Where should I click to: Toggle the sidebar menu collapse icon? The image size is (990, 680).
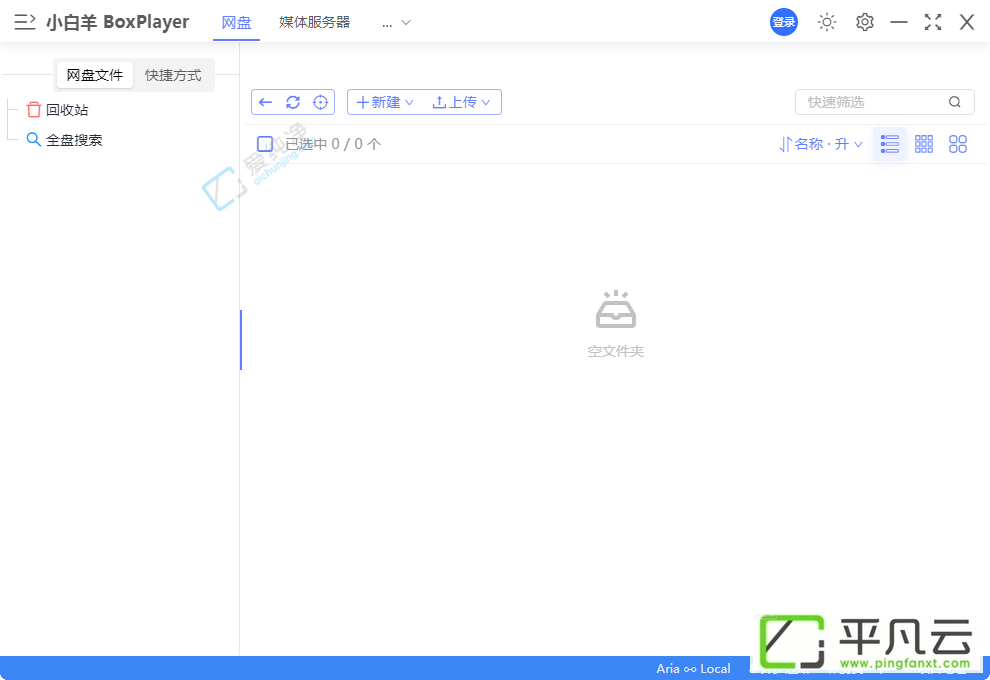tap(25, 22)
